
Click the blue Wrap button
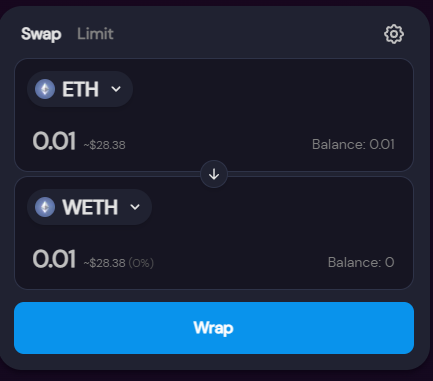tap(214, 328)
